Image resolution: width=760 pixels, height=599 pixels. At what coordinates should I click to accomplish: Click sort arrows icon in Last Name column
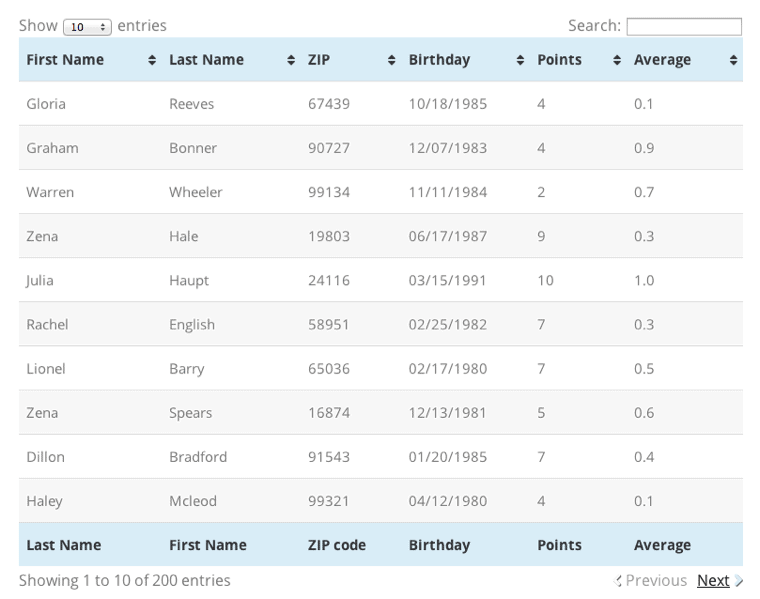(291, 61)
